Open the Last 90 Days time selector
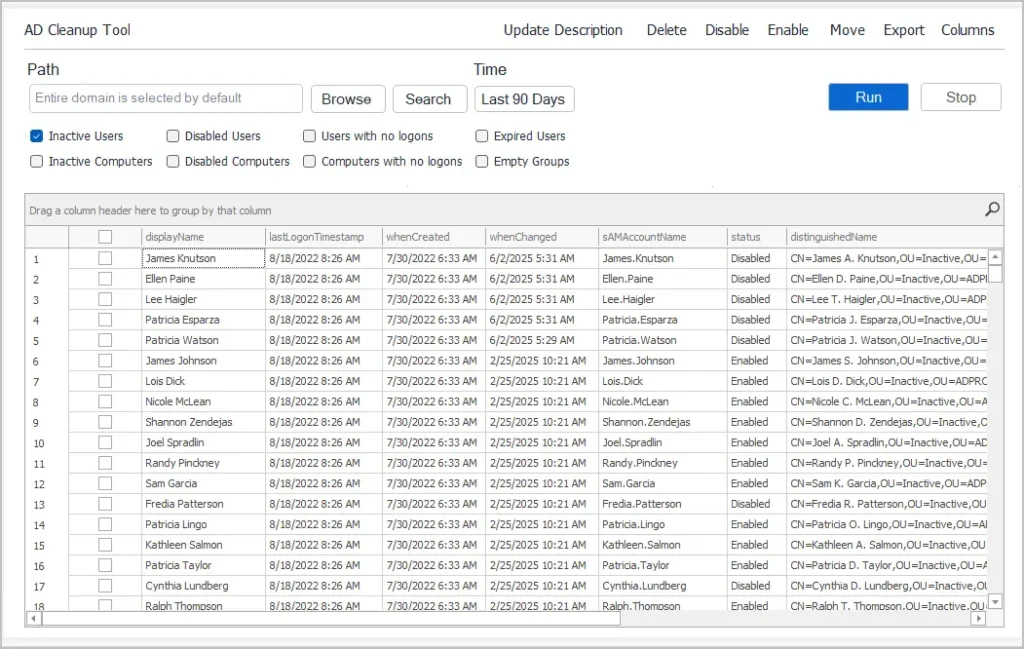This screenshot has height=649, width=1024. [x=524, y=99]
